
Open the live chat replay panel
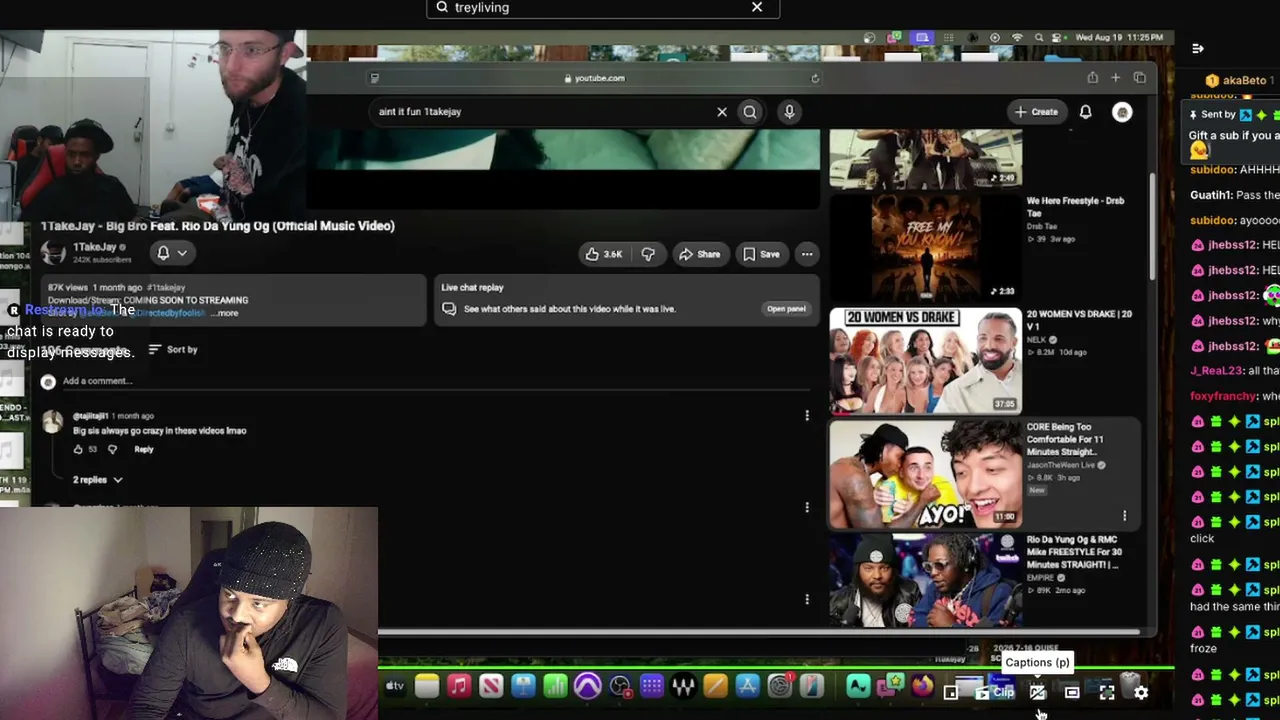786,309
